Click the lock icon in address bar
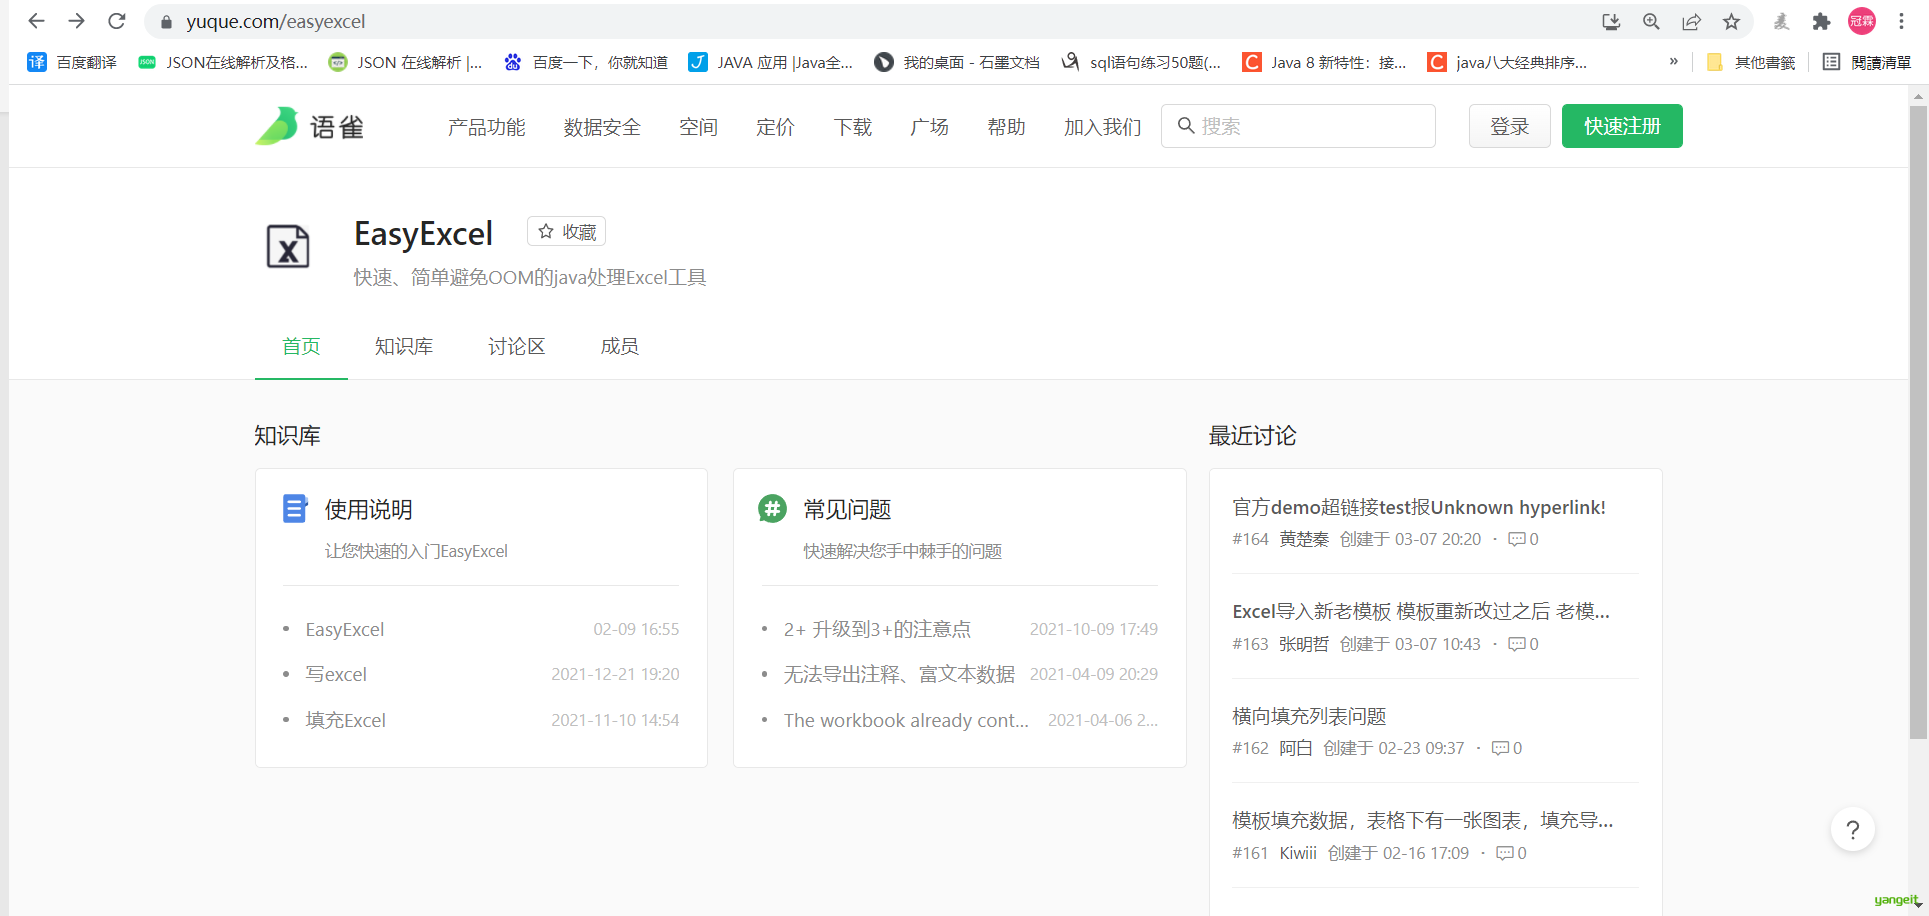The height and width of the screenshot is (916, 1929). pos(166,22)
